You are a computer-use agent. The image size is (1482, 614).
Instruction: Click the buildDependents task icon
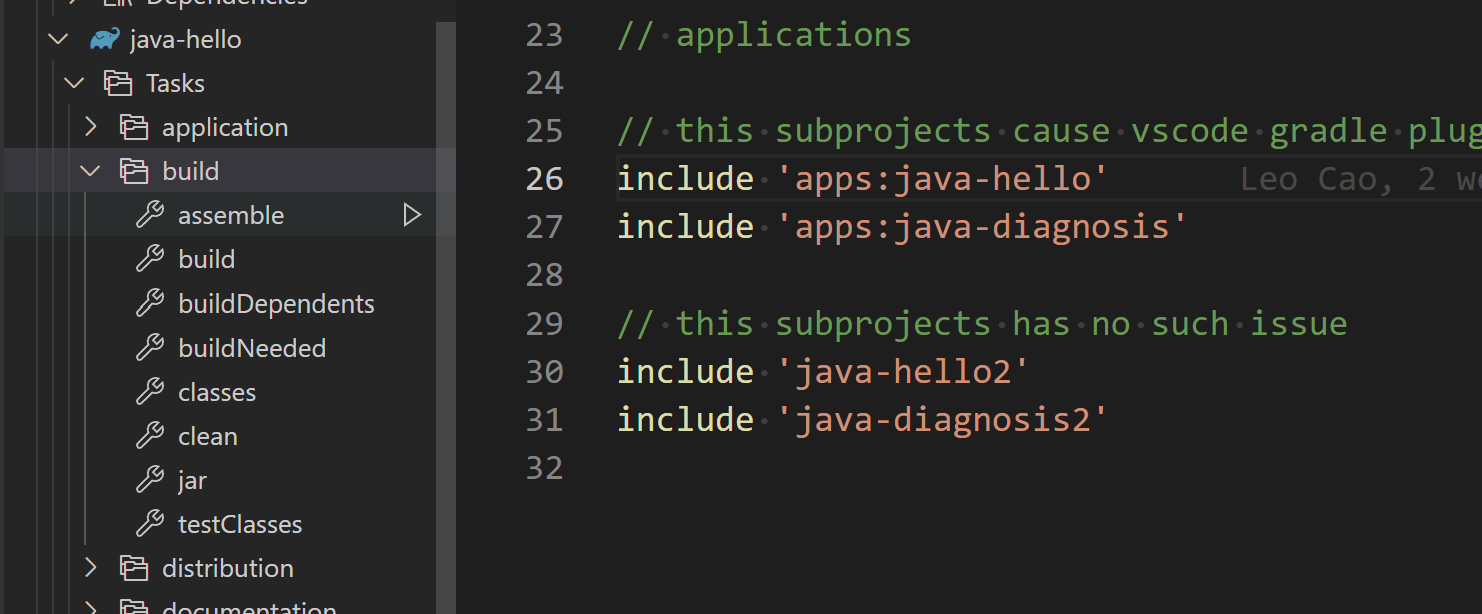coord(150,302)
